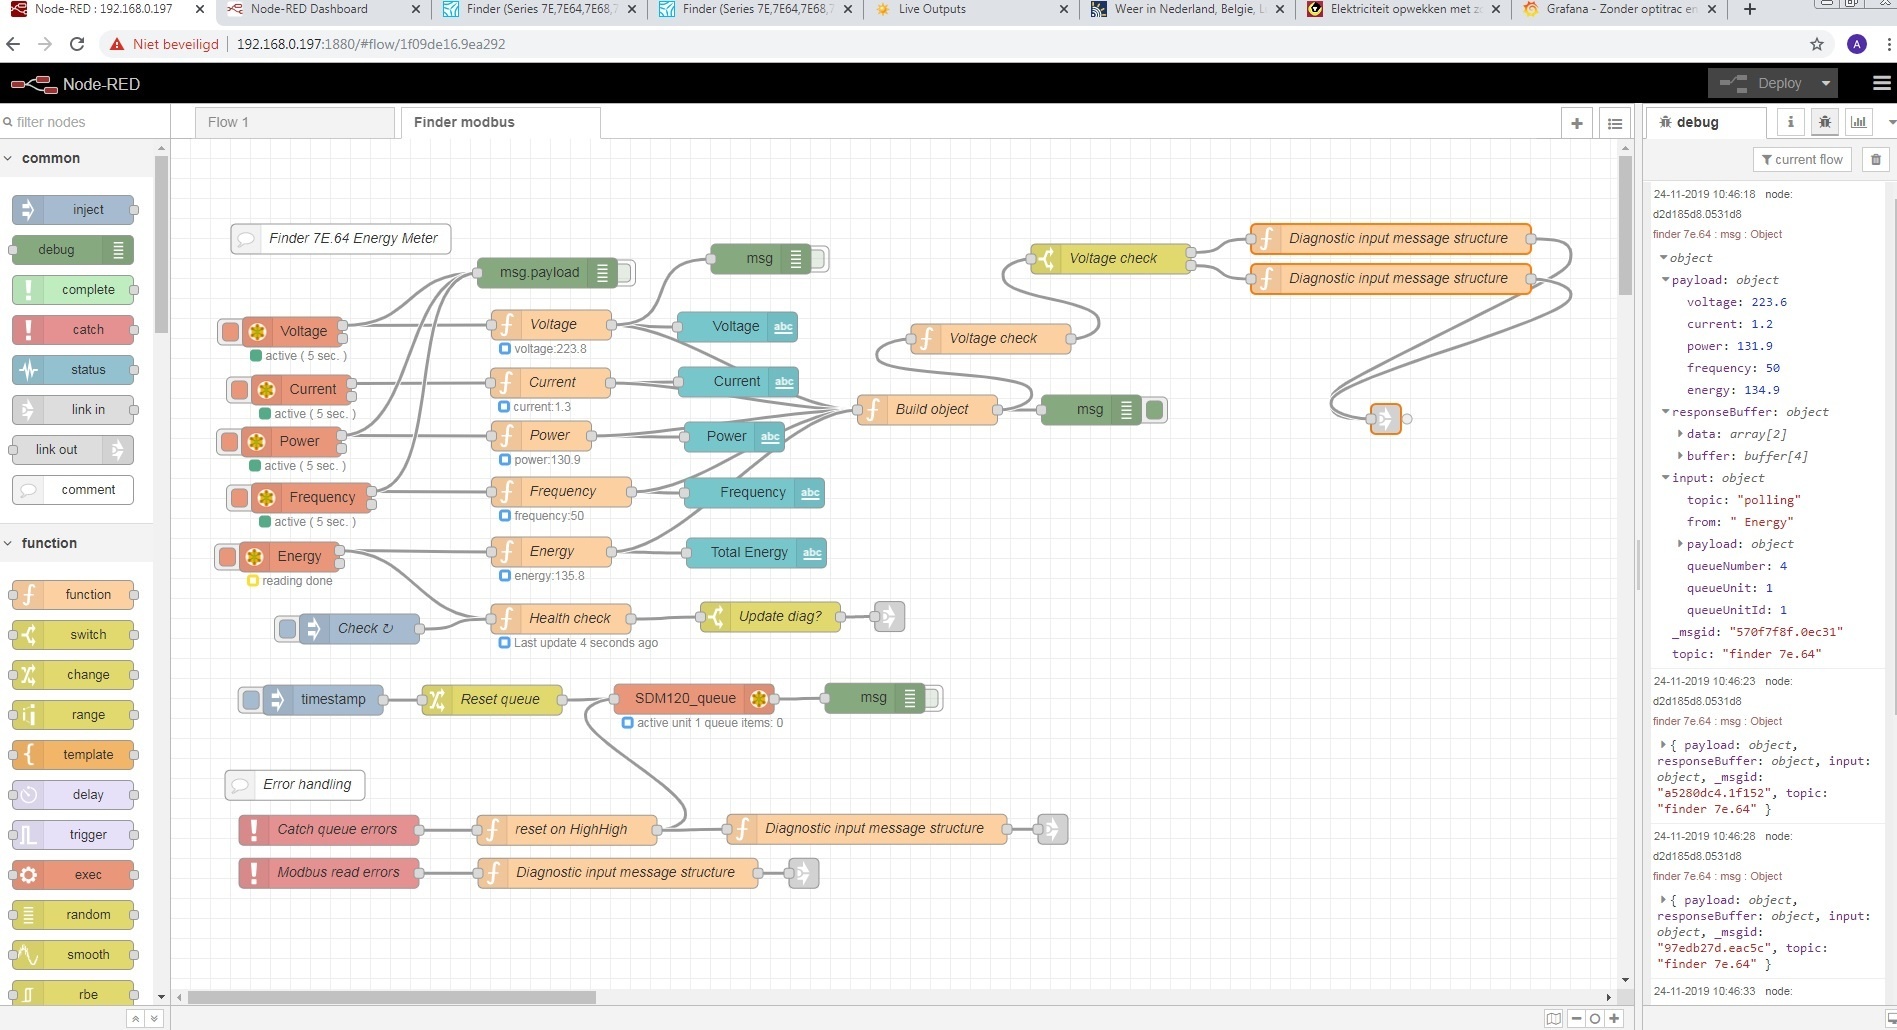This screenshot has height=1030, width=1897.
Task: Open the dashboard chart sidebar icon
Action: 1859,122
